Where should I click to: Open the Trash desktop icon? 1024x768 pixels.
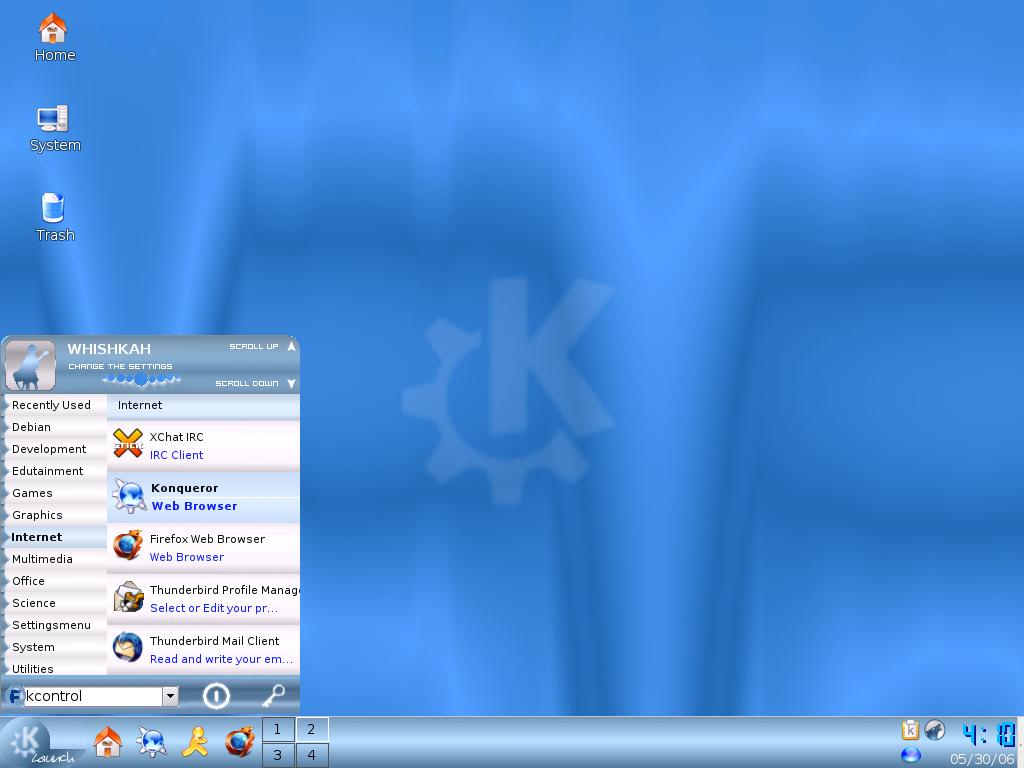pos(54,217)
